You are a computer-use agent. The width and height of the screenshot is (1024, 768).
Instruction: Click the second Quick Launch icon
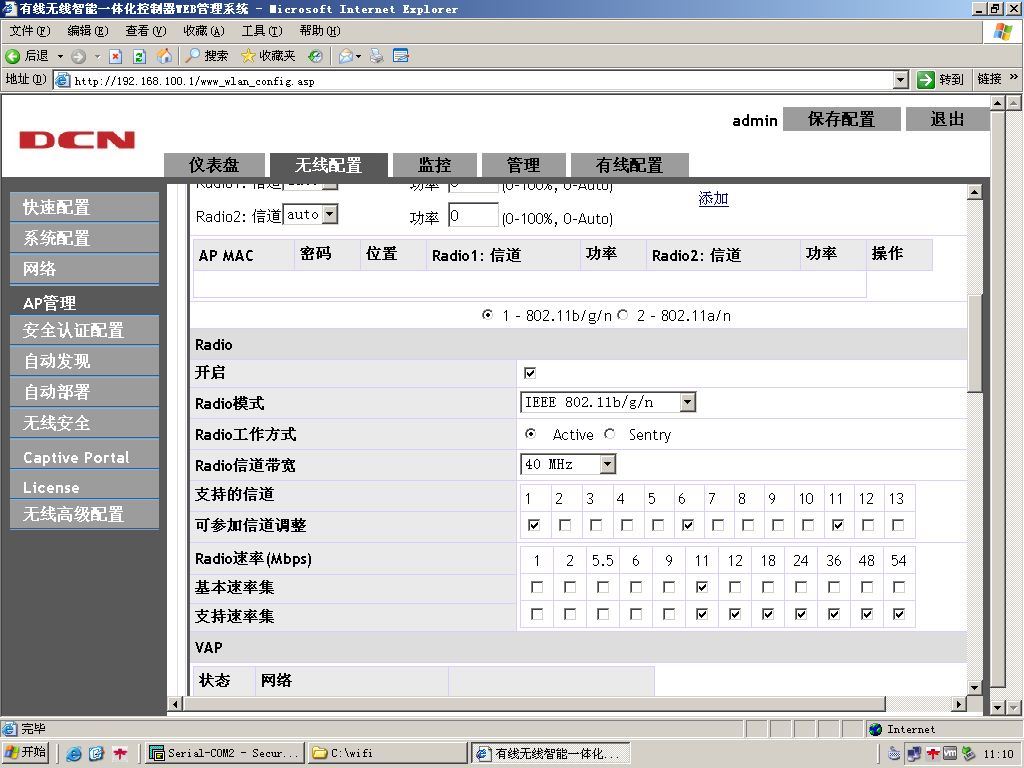coord(96,754)
